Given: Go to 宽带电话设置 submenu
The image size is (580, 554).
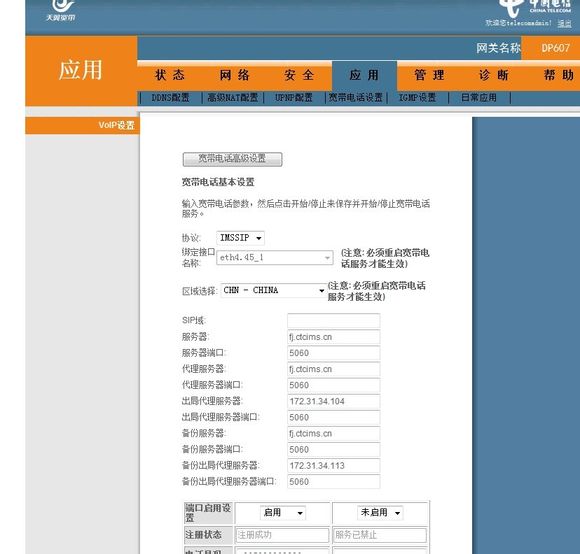Looking at the screenshot, I should coord(355,98).
